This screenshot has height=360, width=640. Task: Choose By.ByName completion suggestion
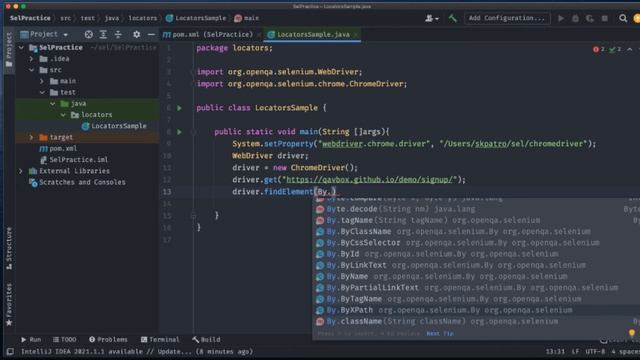coord(476,277)
